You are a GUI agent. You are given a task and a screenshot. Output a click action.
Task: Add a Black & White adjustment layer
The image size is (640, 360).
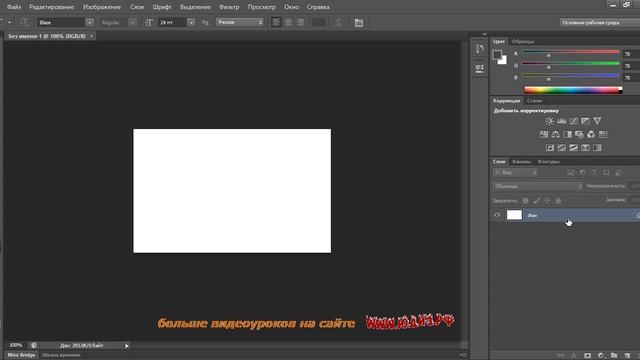coord(567,134)
